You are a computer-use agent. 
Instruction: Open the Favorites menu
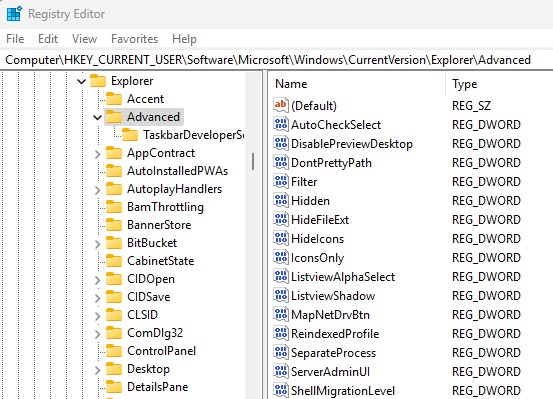[134, 38]
